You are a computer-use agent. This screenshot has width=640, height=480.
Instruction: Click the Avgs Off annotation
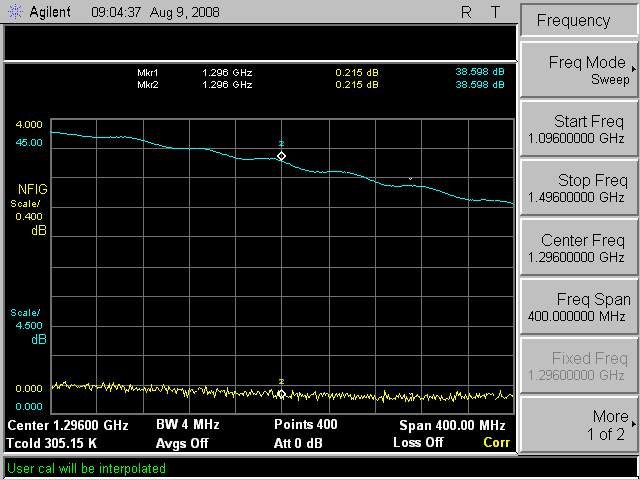182,443
